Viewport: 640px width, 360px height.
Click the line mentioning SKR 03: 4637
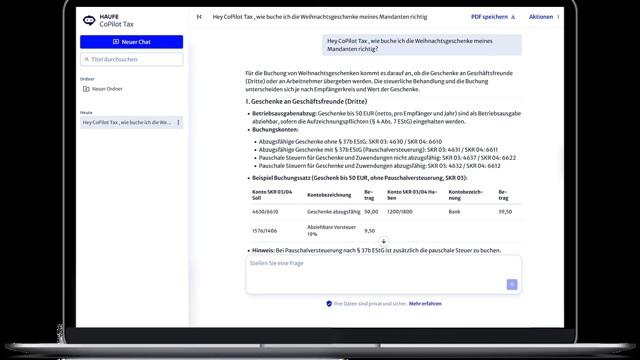click(387, 158)
